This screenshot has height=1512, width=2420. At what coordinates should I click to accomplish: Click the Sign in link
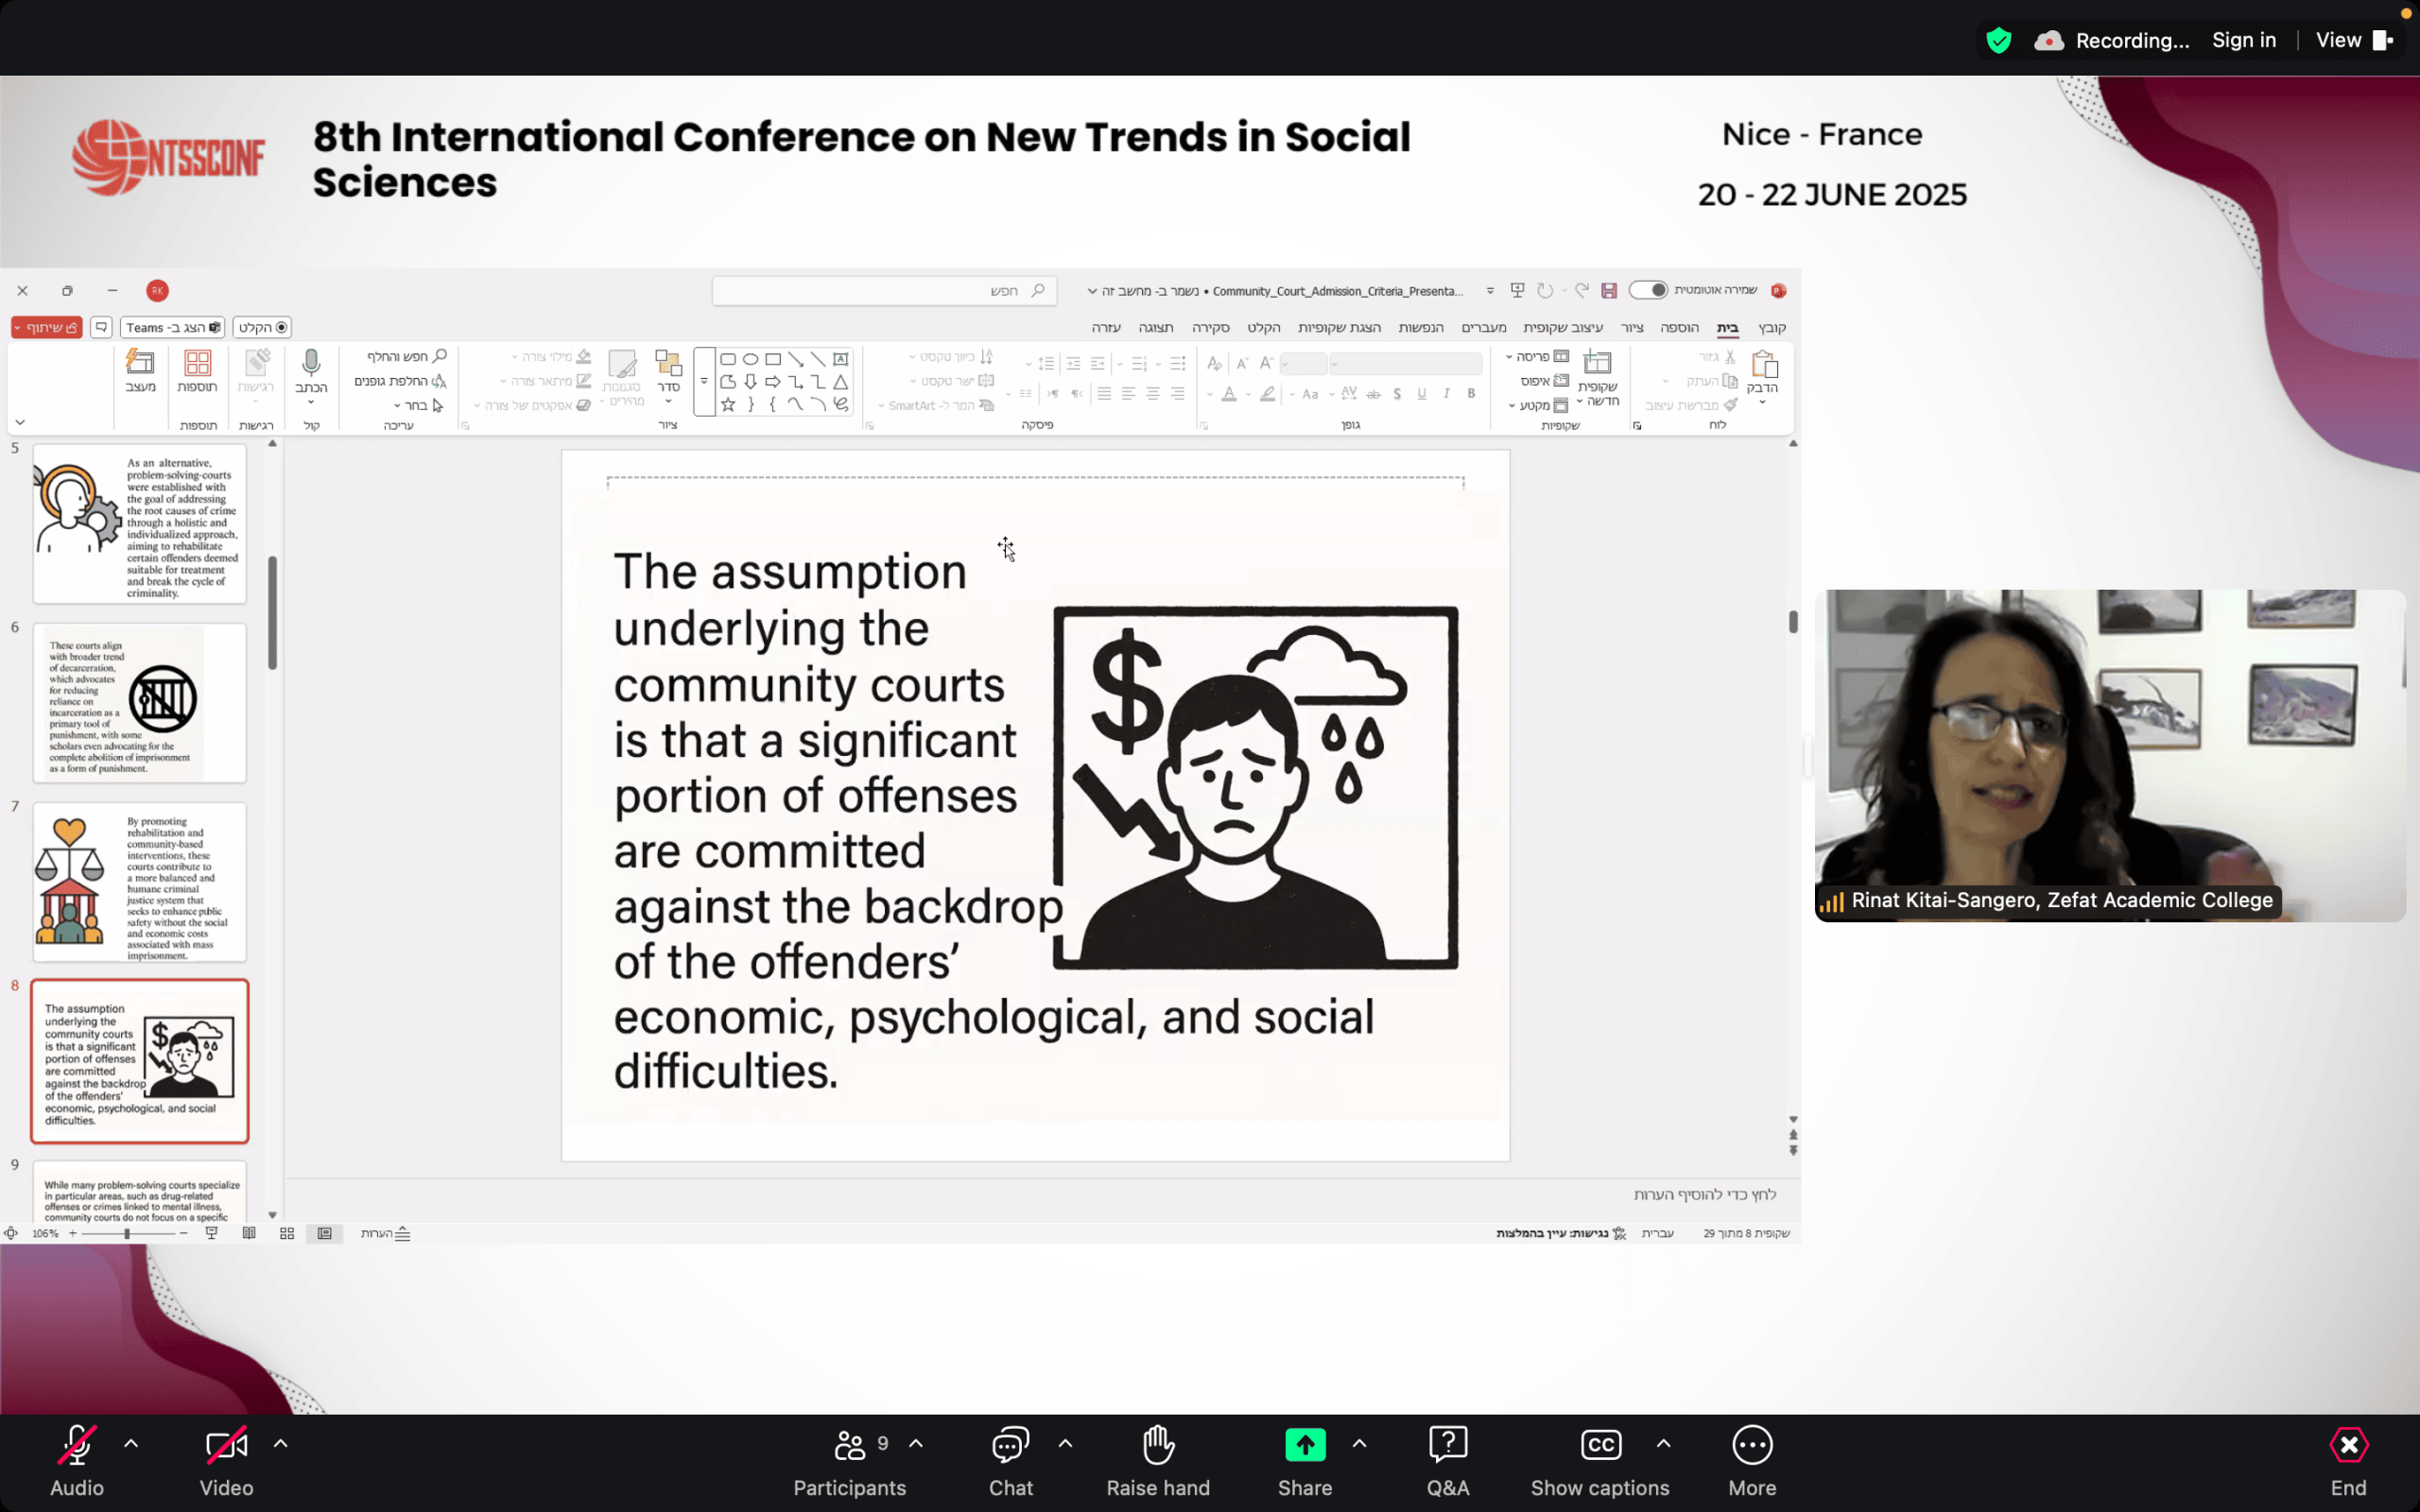(2243, 40)
